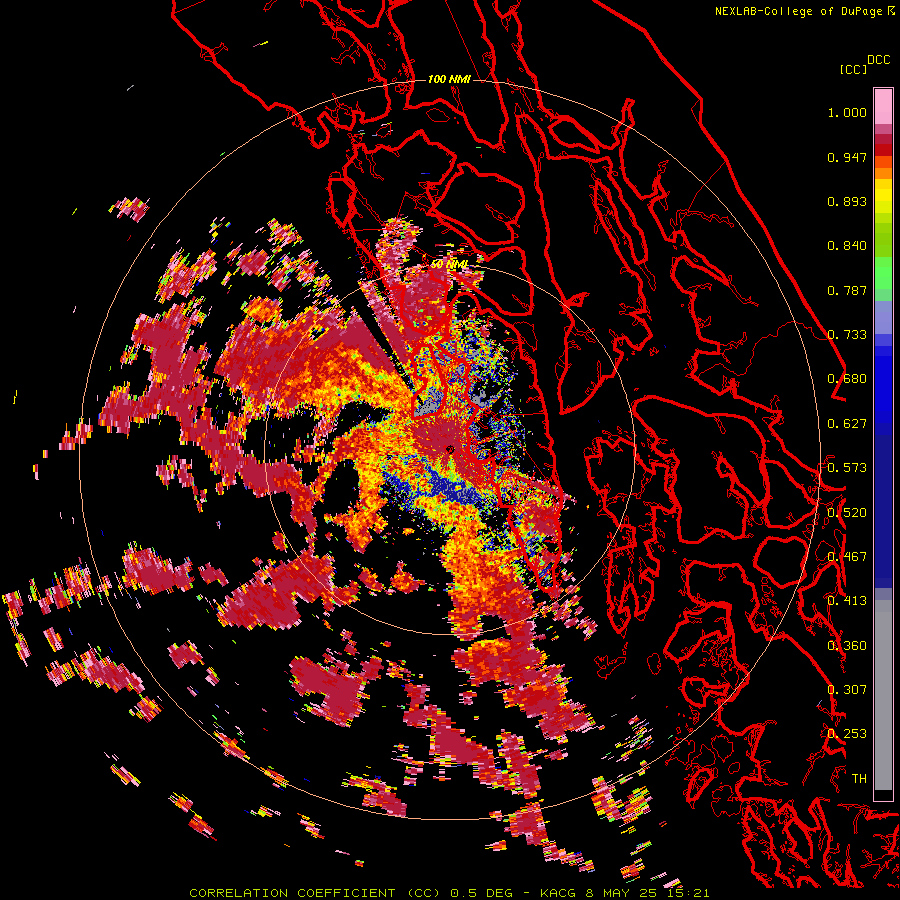Pick the lavender swatch near 0.733
900x900 pixels.
[883, 317]
